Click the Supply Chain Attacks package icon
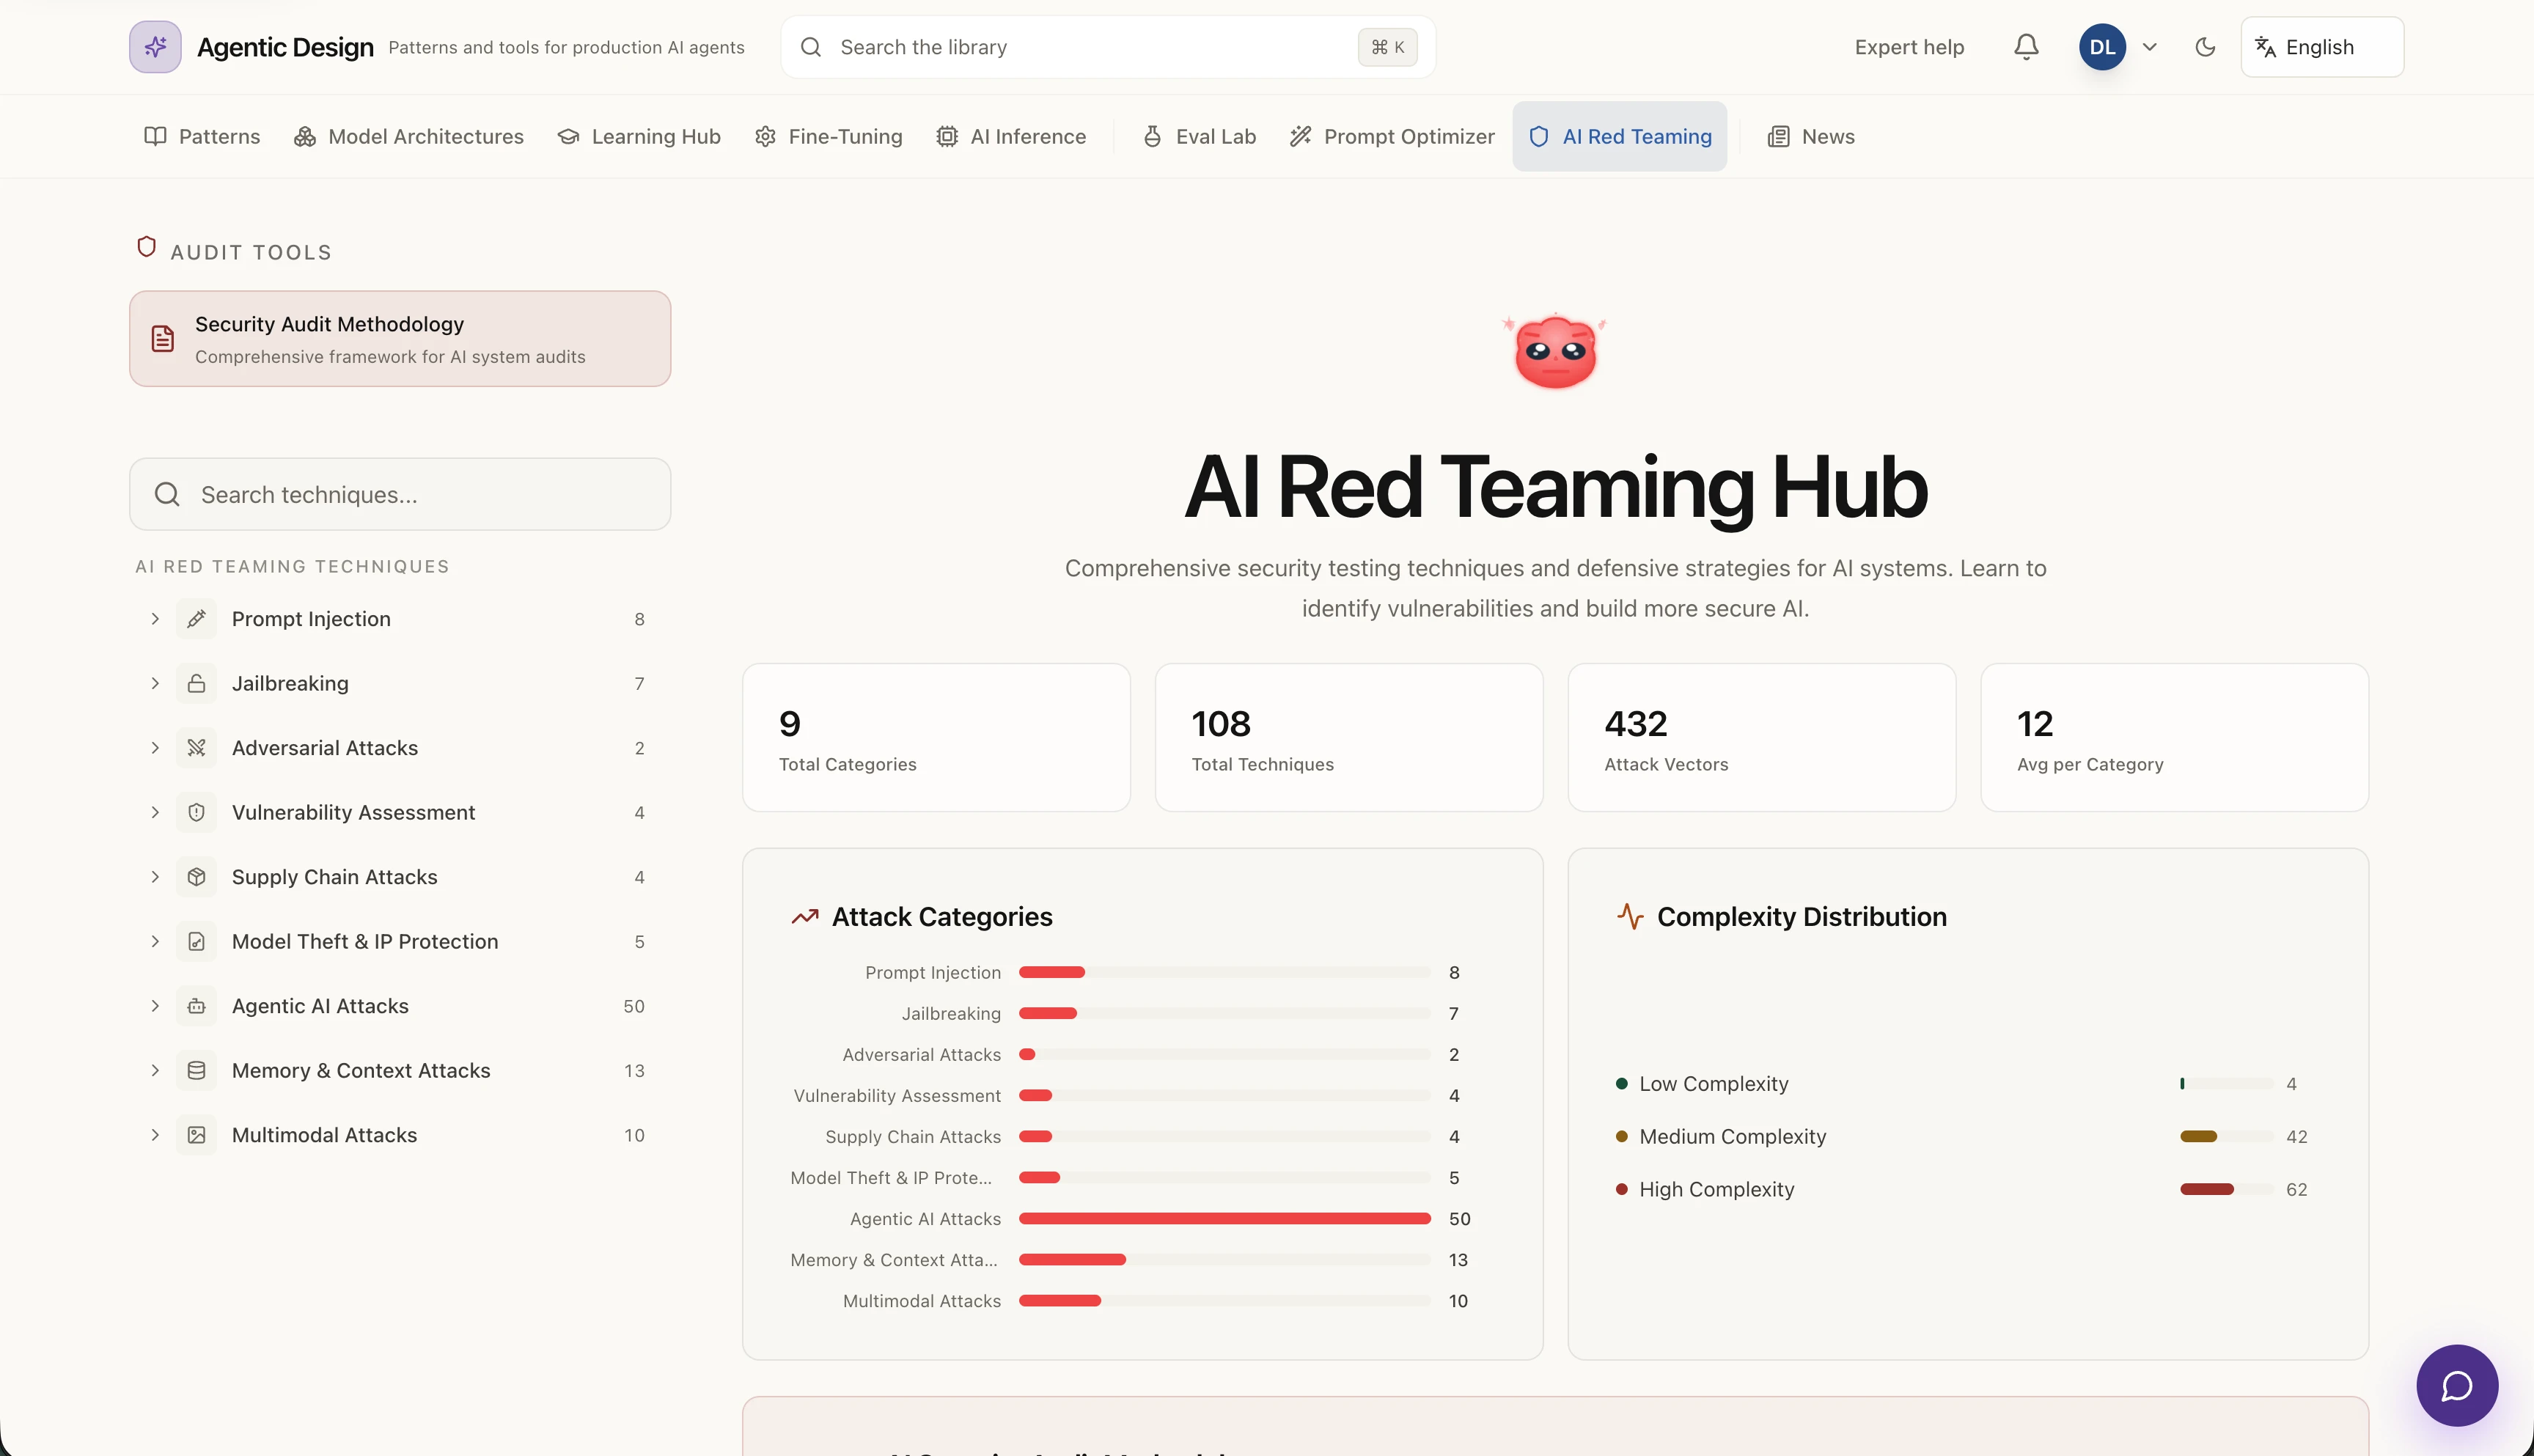The width and height of the screenshot is (2534, 1456). click(197, 877)
